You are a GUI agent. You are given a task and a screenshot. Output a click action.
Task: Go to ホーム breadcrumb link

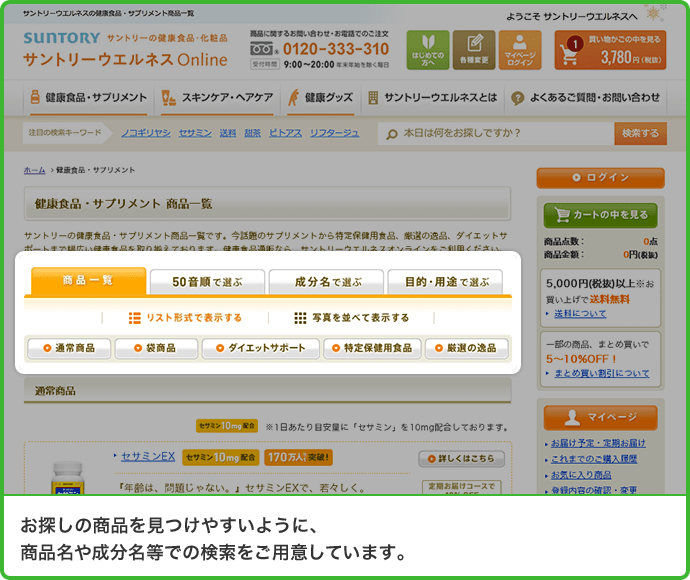[x=34, y=170]
